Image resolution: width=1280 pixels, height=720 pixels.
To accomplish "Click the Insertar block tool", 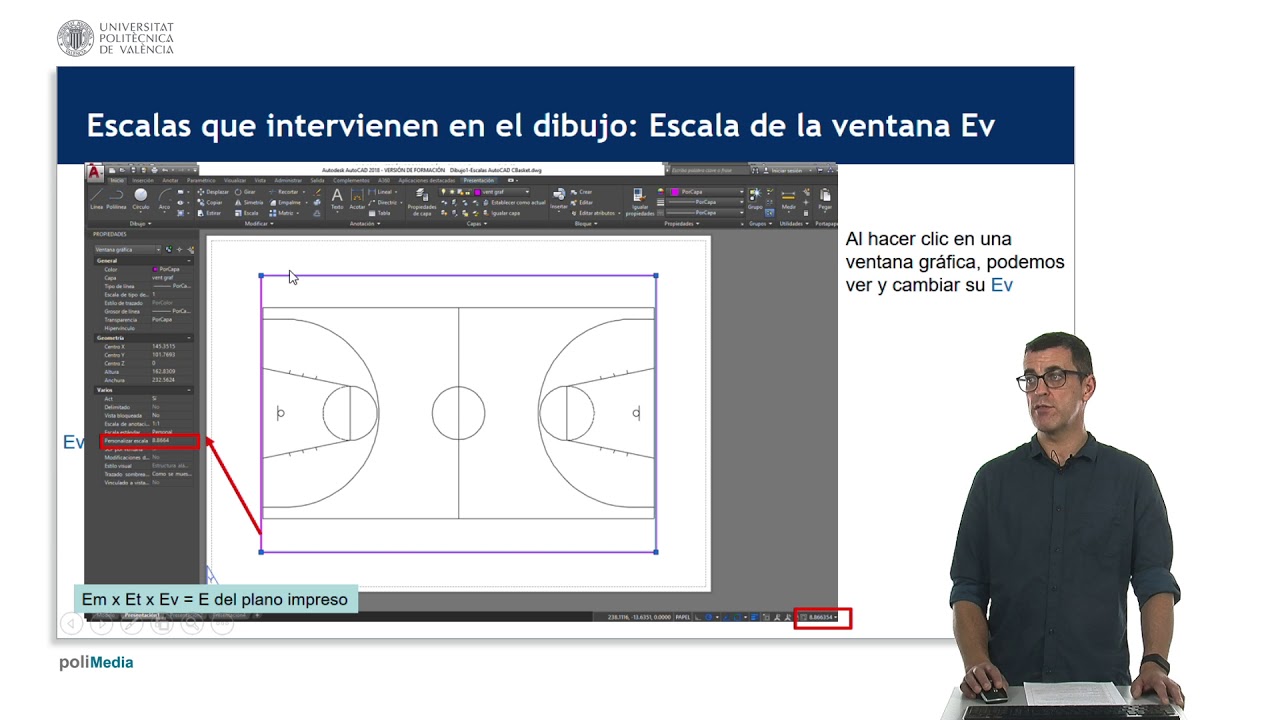I will [559, 199].
